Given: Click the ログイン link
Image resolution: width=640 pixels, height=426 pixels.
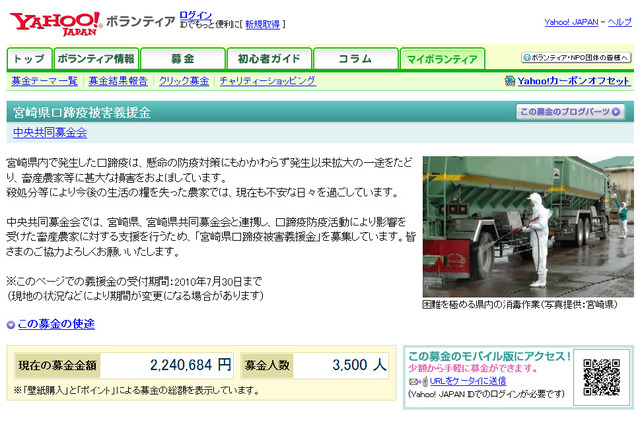Looking at the screenshot, I should tap(196, 16).
